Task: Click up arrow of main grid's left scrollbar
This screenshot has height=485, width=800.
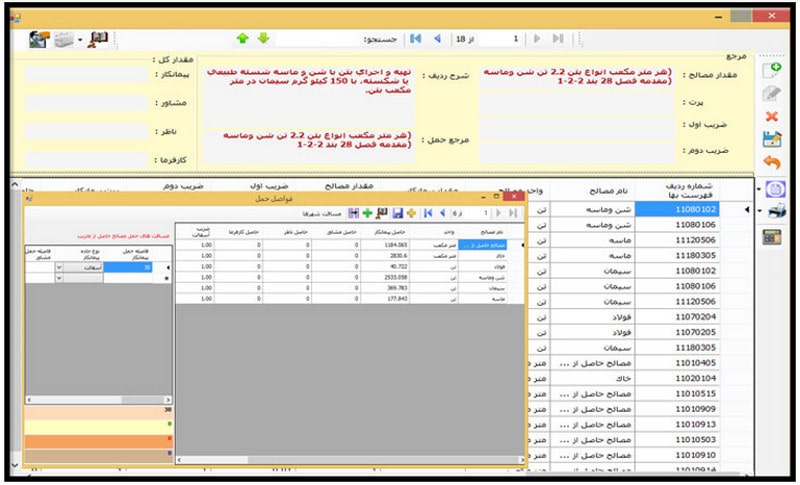Action: 15,185
